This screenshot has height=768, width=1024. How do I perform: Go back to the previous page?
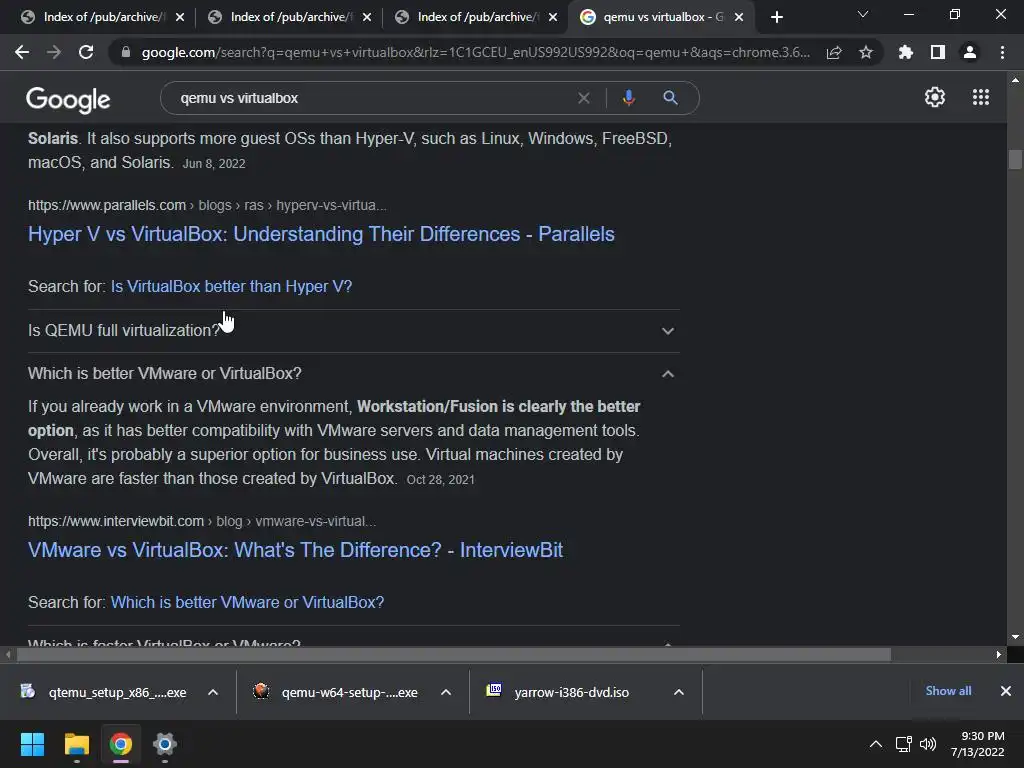pyautogui.click(x=22, y=52)
